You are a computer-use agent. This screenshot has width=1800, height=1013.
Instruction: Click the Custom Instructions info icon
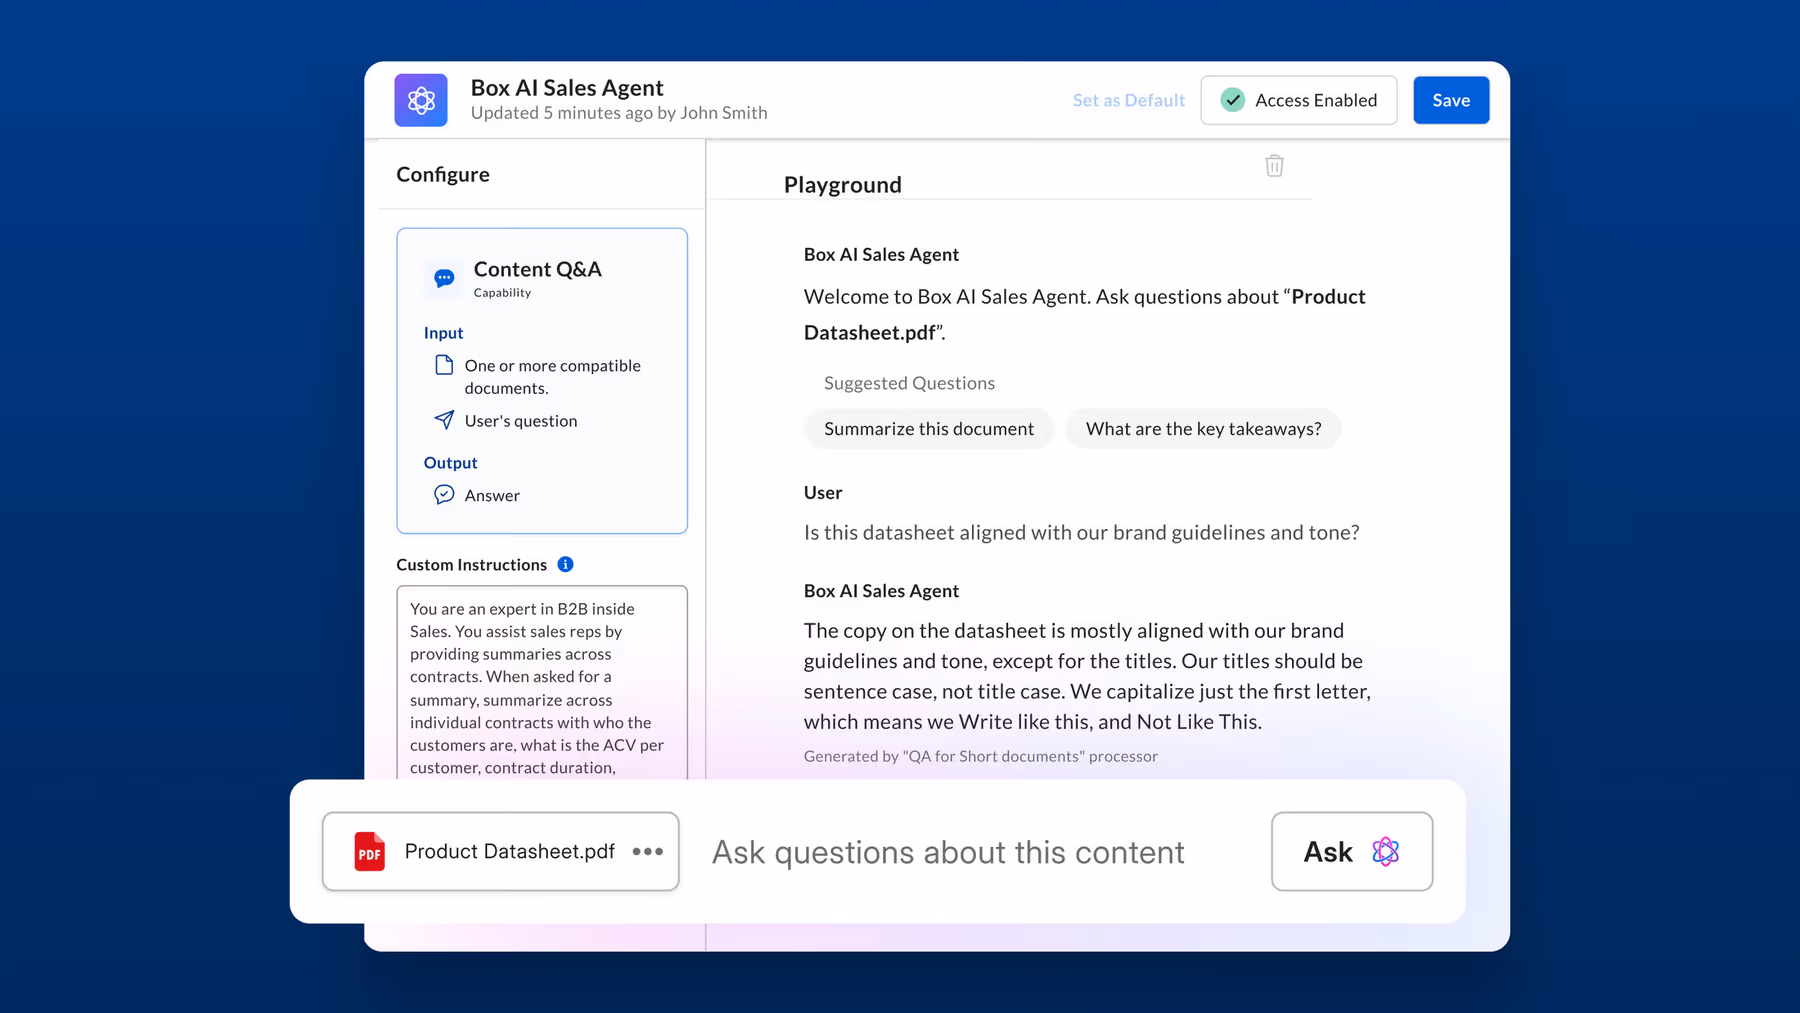pos(565,565)
